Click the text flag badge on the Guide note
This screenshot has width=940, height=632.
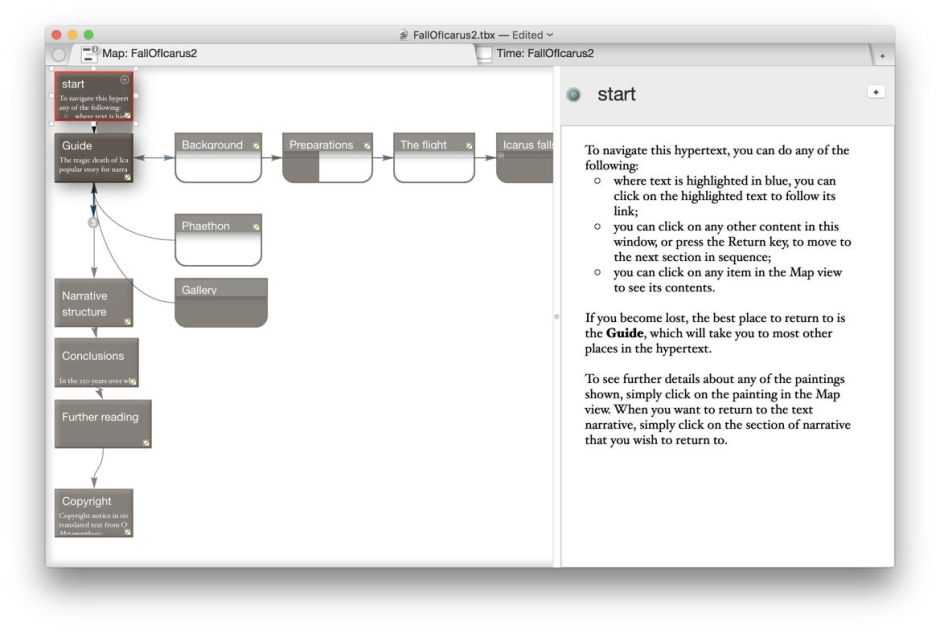[x=127, y=177]
